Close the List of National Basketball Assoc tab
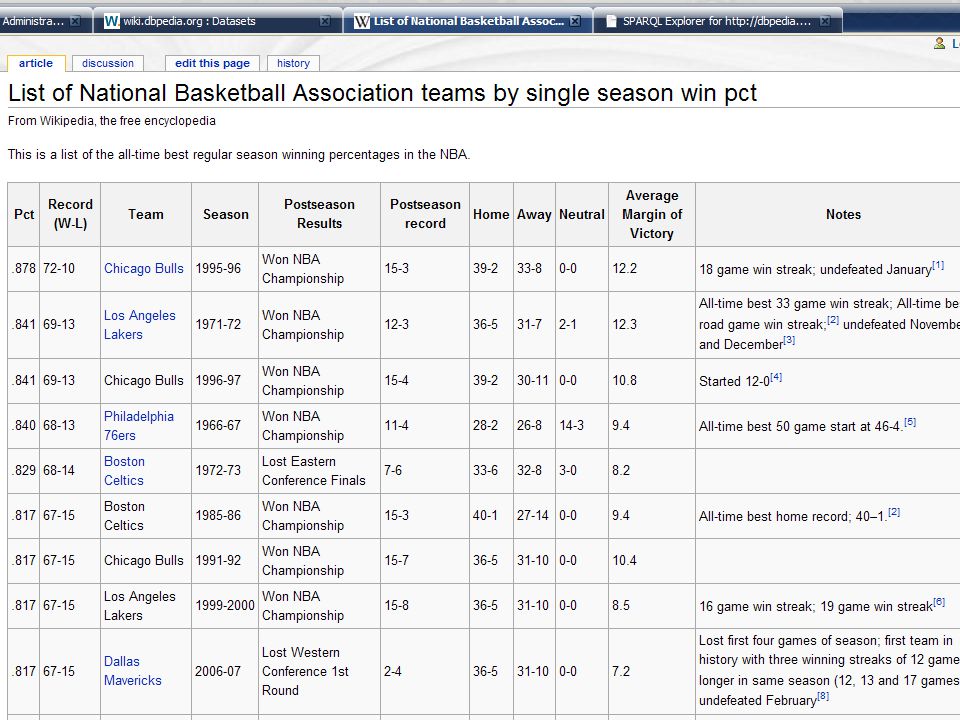 click(x=575, y=21)
